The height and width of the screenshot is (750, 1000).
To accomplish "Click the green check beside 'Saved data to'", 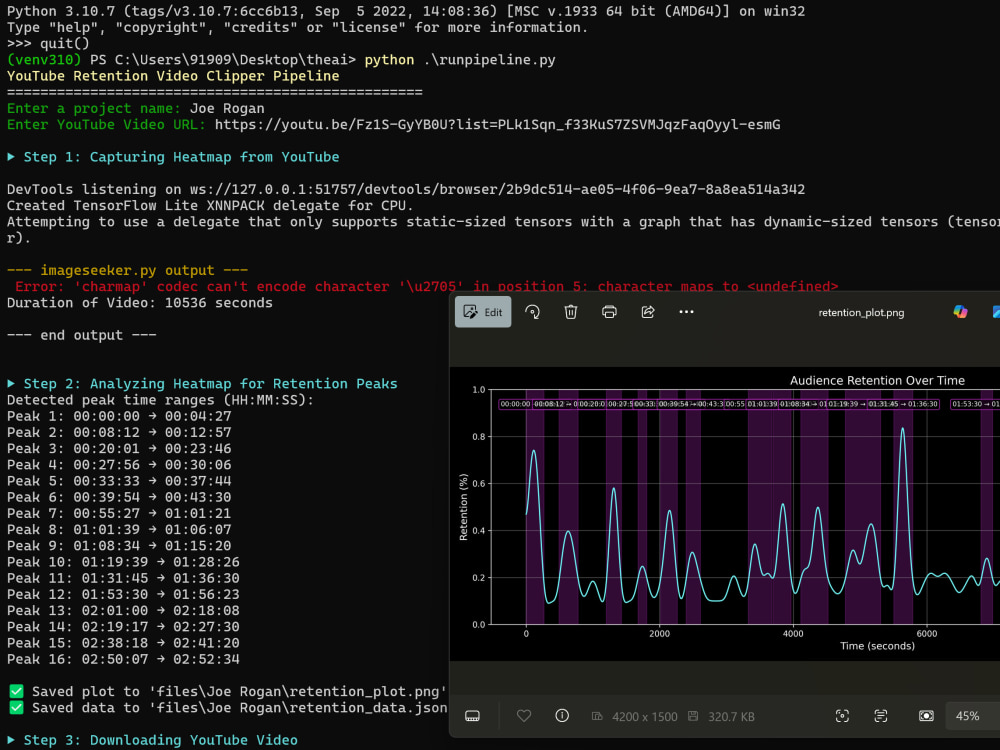I will pos(17,707).
